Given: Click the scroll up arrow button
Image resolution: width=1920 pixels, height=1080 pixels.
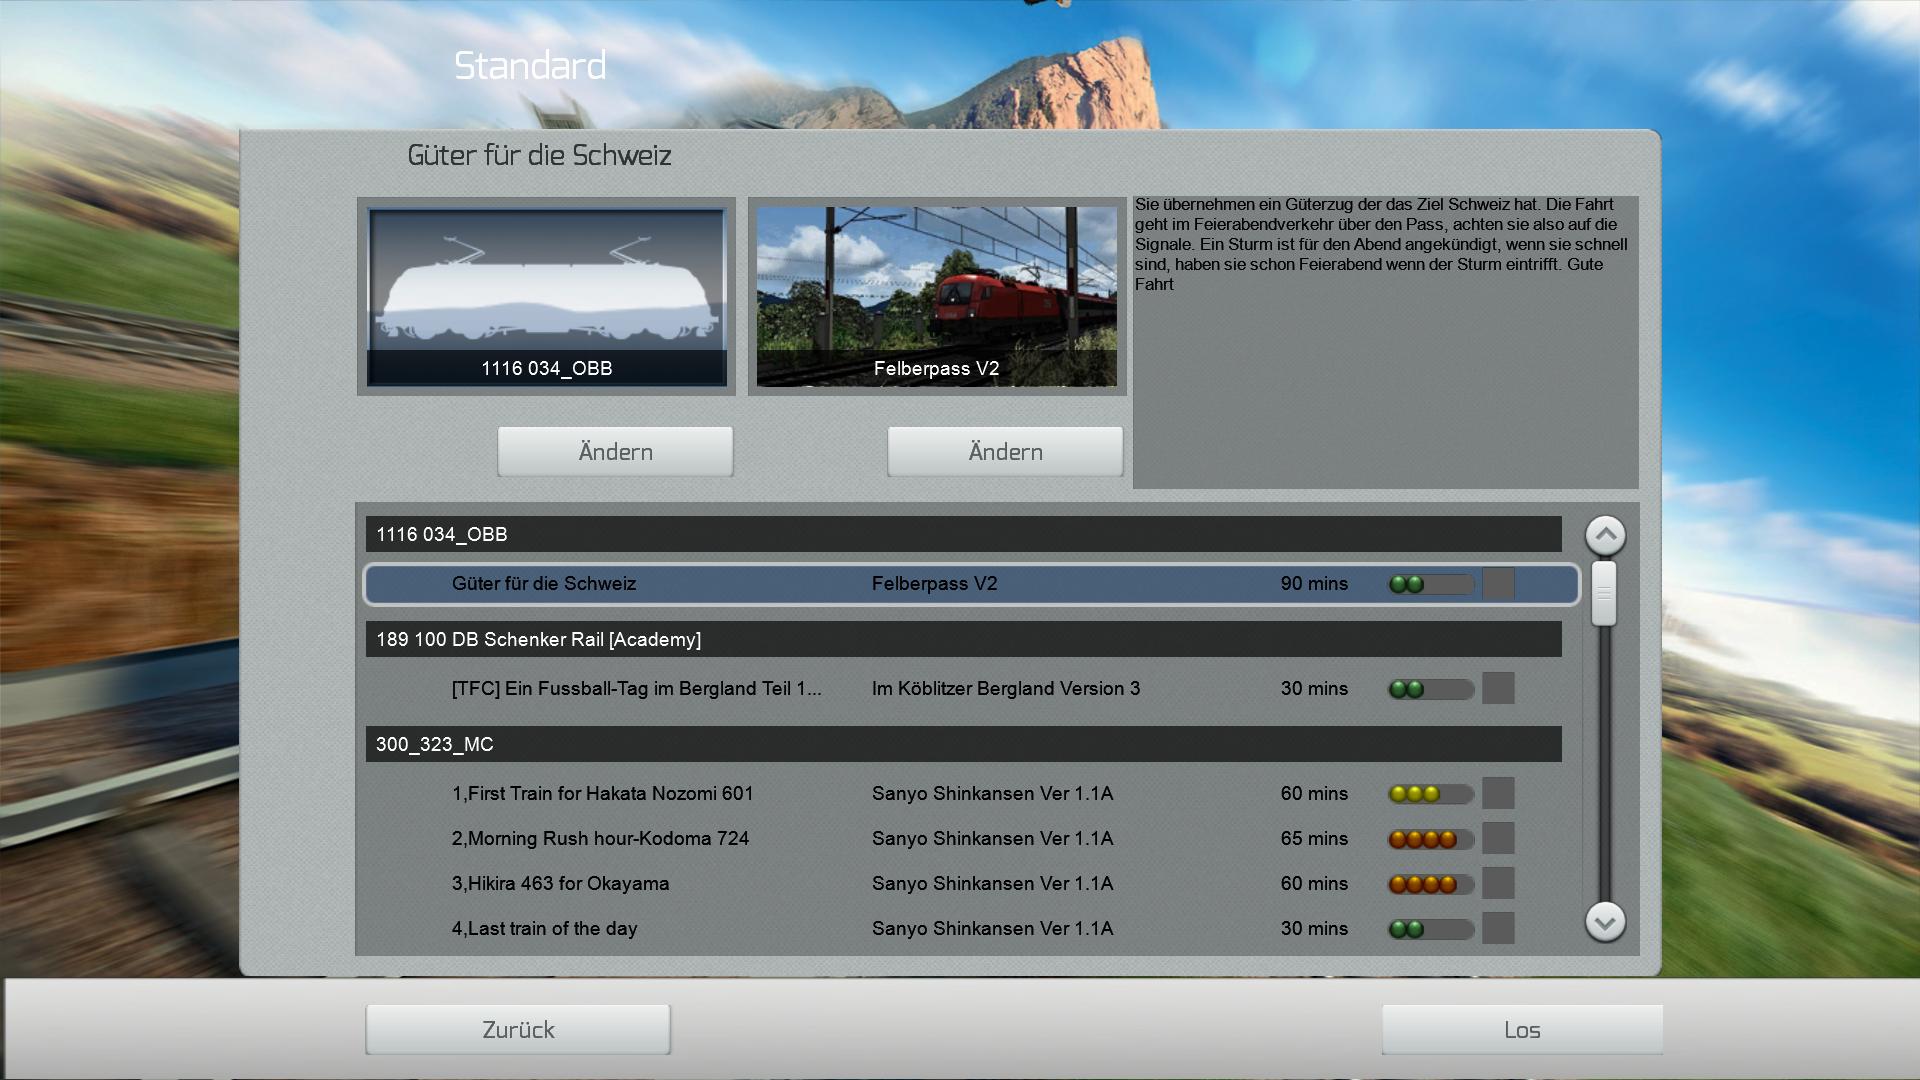Looking at the screenshot, I should 1605,535.
